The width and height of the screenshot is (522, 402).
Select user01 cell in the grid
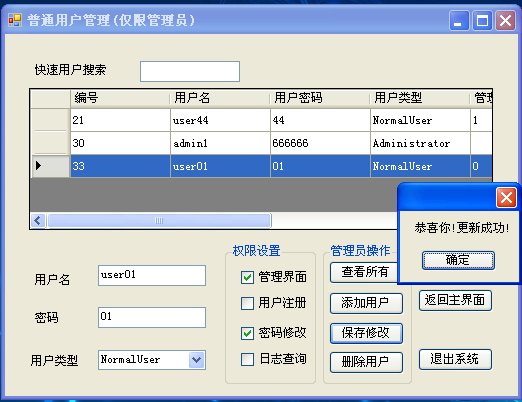click(x=220, y=166)
